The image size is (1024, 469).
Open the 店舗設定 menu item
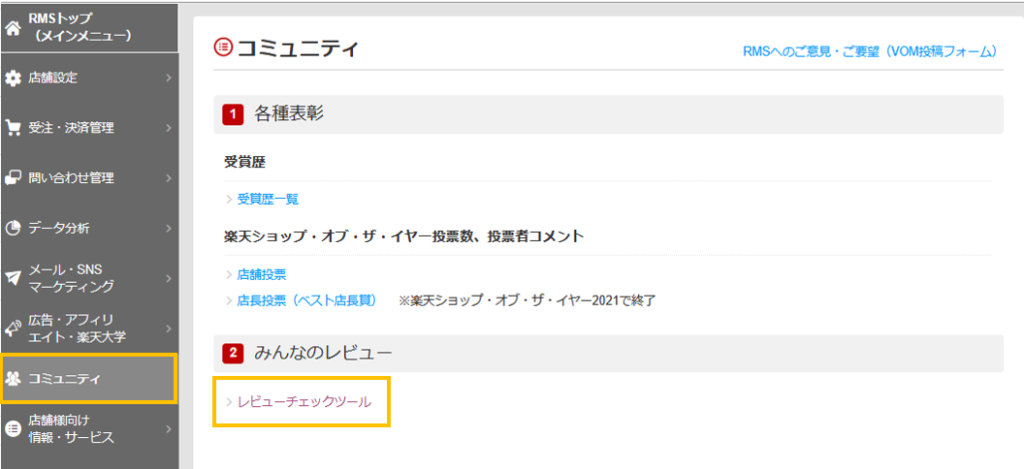point(89,78)
